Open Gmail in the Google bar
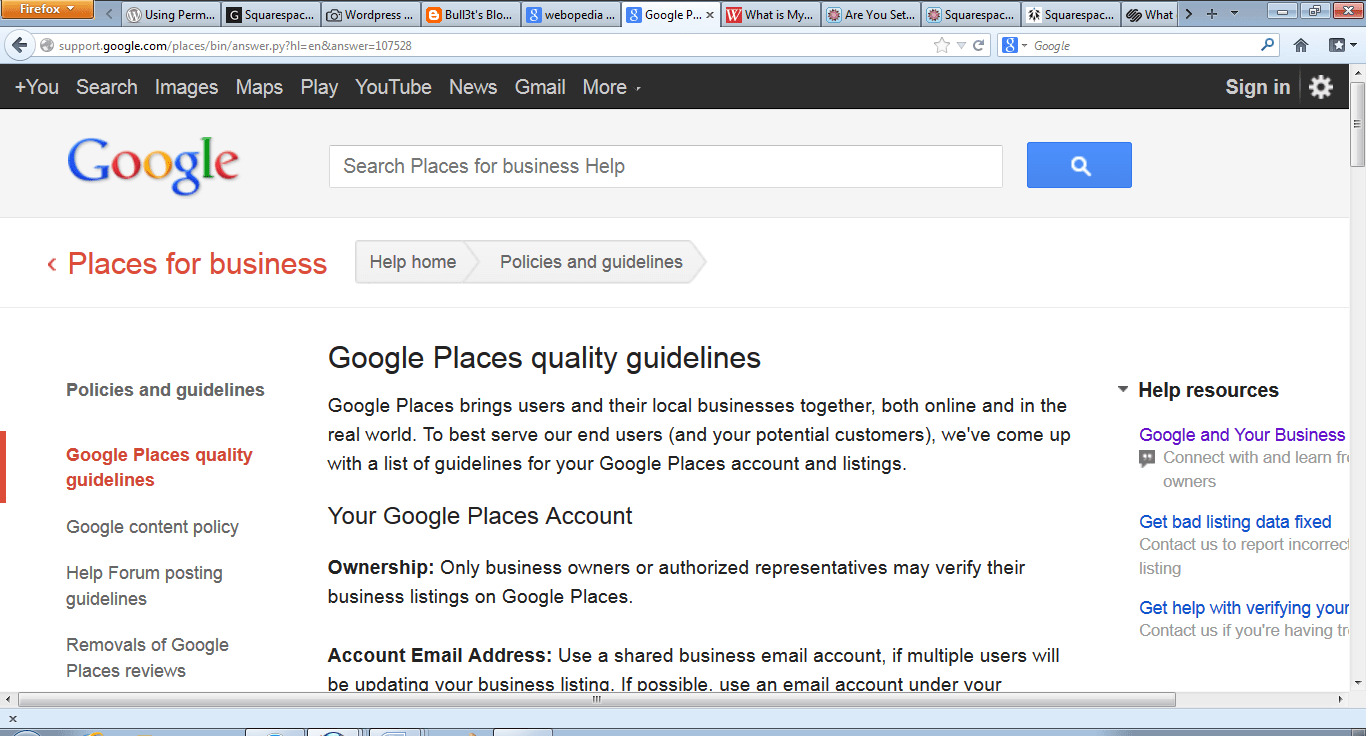This screenshot has height=736, width=1366. 540,87
